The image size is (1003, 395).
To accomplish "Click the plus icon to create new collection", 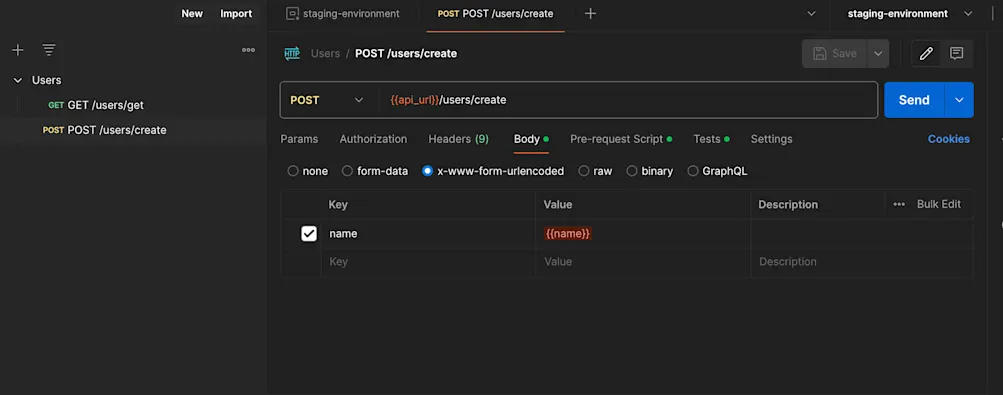I will pos(18,50).
